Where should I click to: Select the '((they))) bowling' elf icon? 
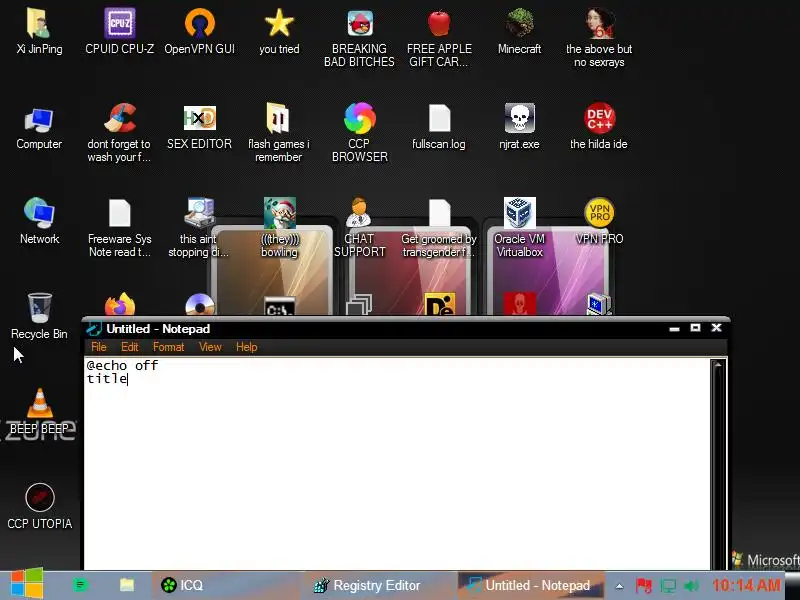click(x=280, y=213)
